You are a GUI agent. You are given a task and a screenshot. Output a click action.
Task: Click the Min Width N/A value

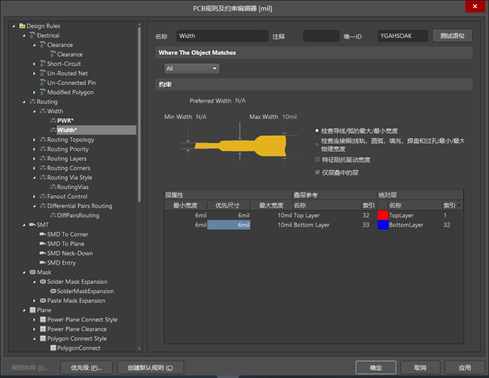201,117
